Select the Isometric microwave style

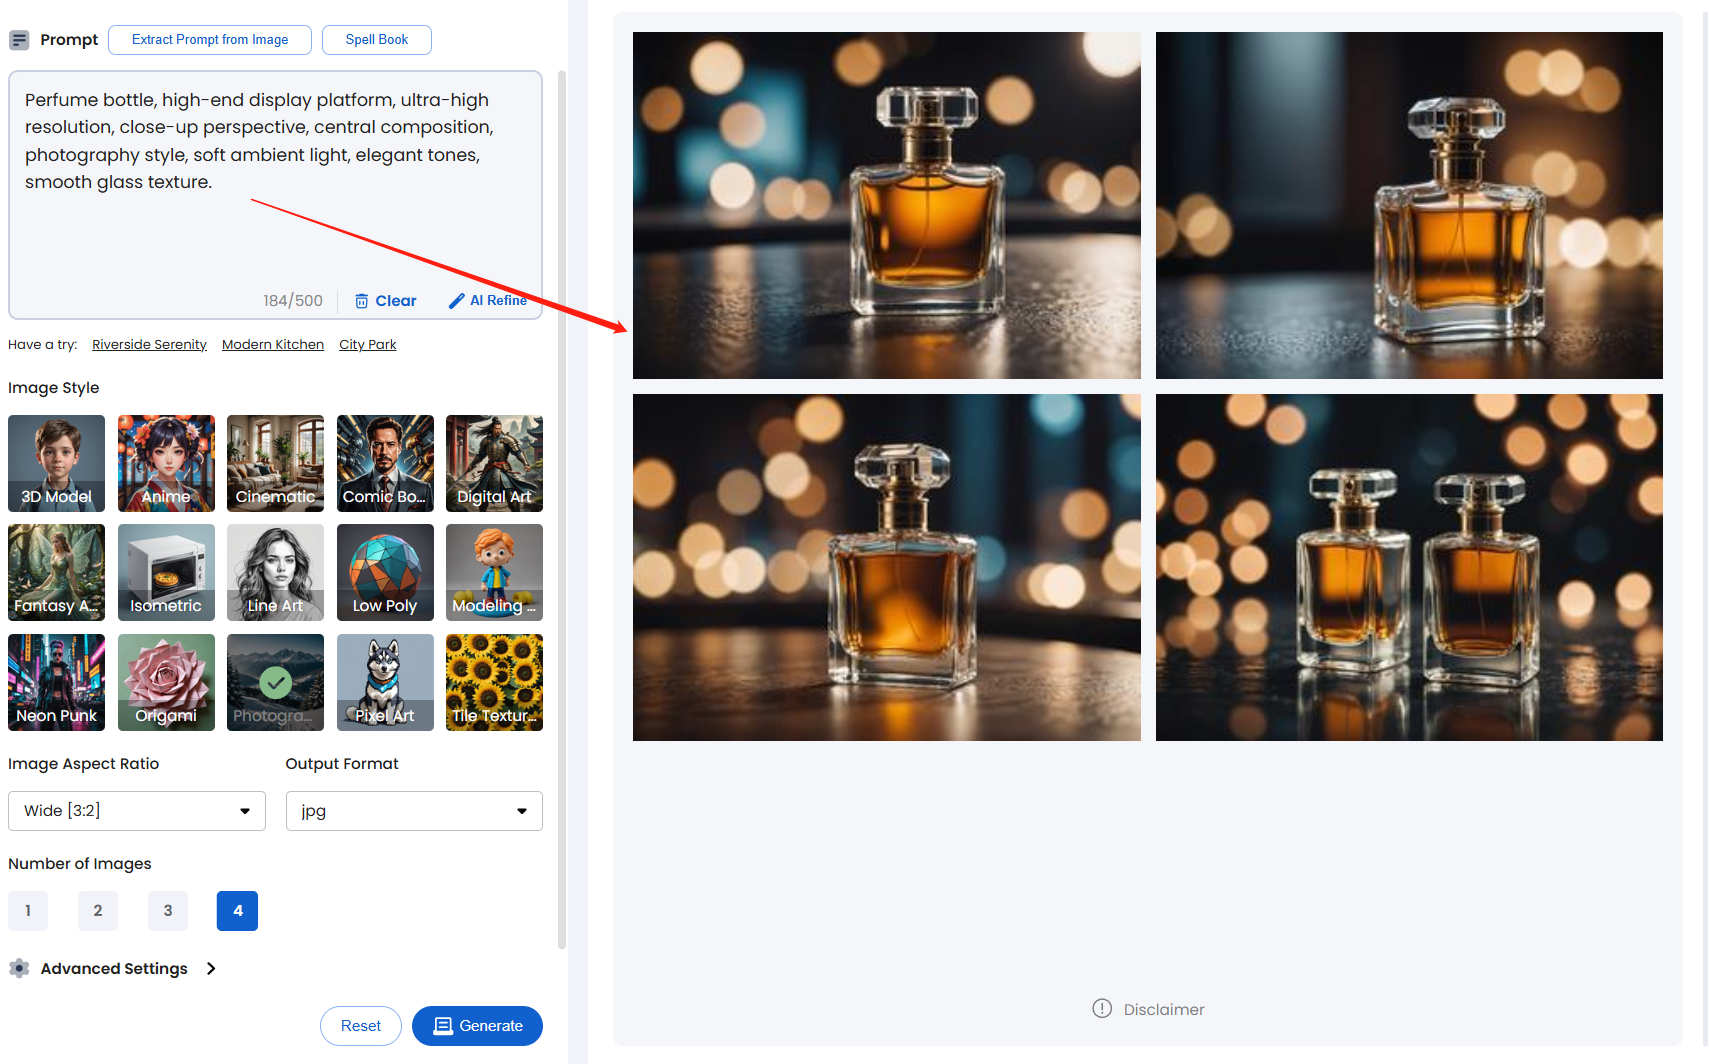(x=166, y=572)
